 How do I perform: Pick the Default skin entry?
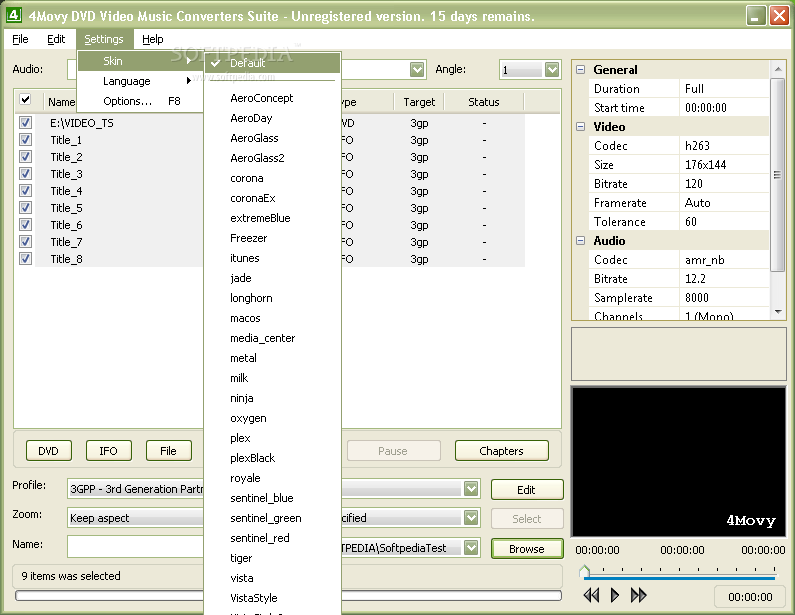[x=272, y=63]
